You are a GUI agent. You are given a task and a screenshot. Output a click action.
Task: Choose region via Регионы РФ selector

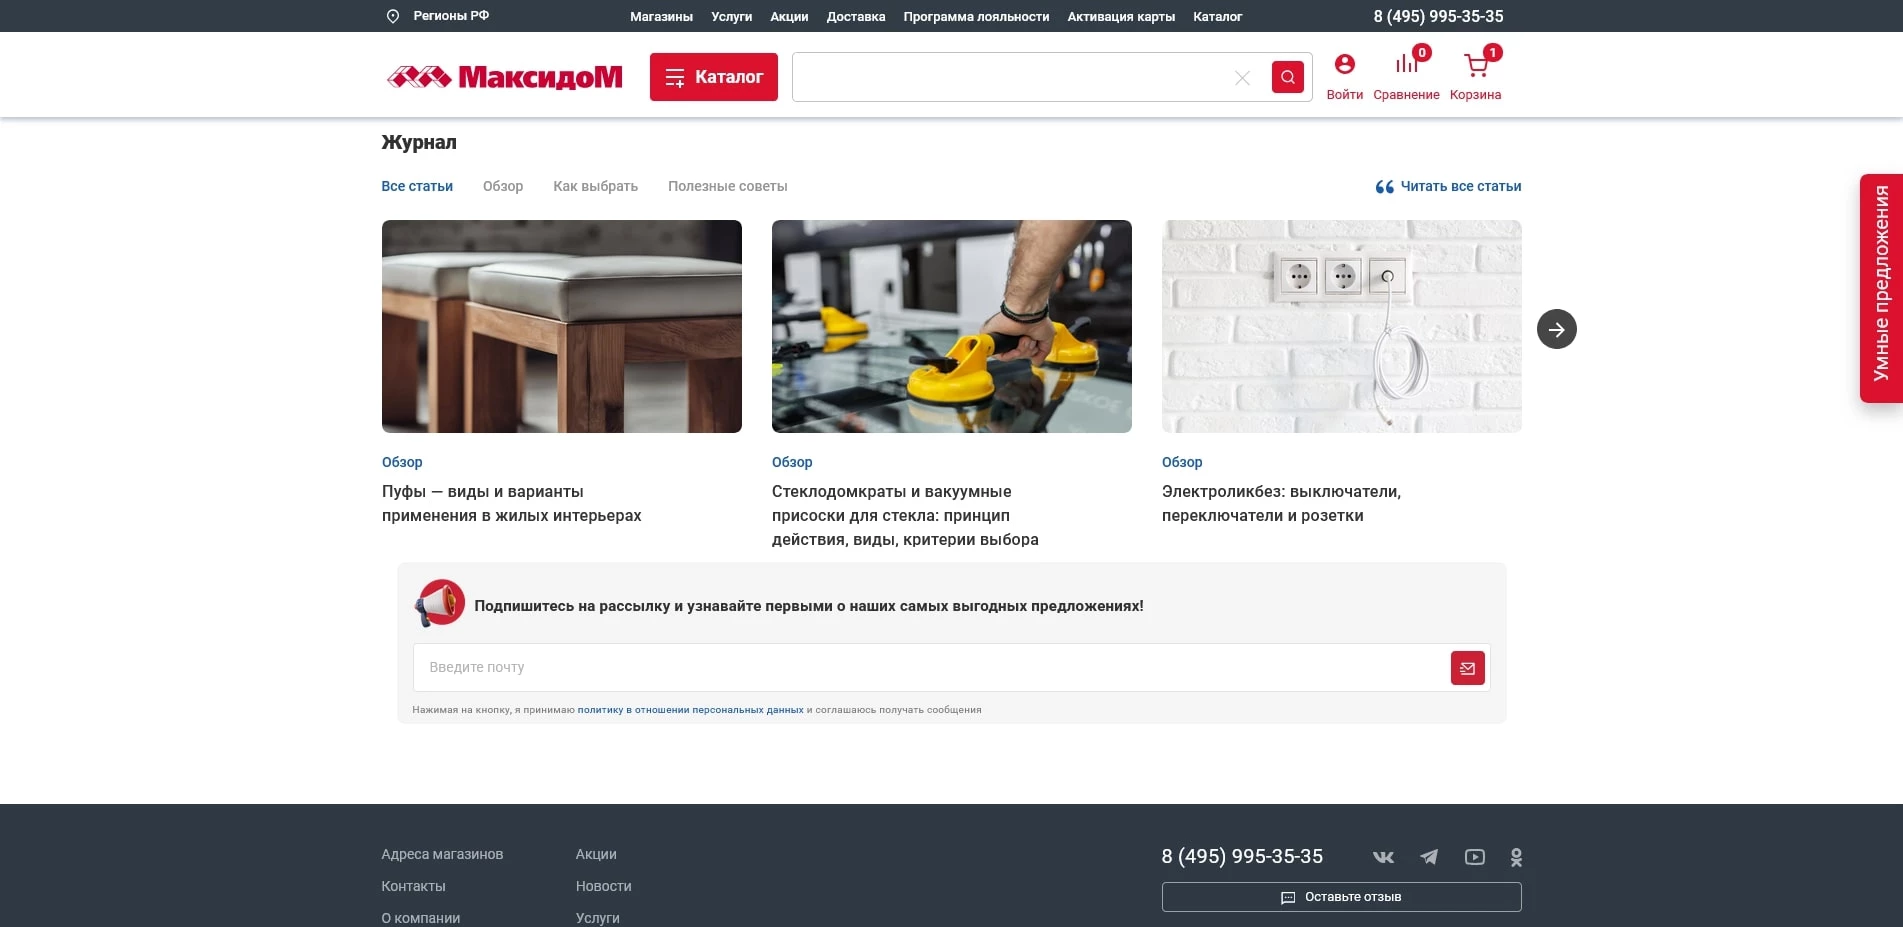[438, 16]
